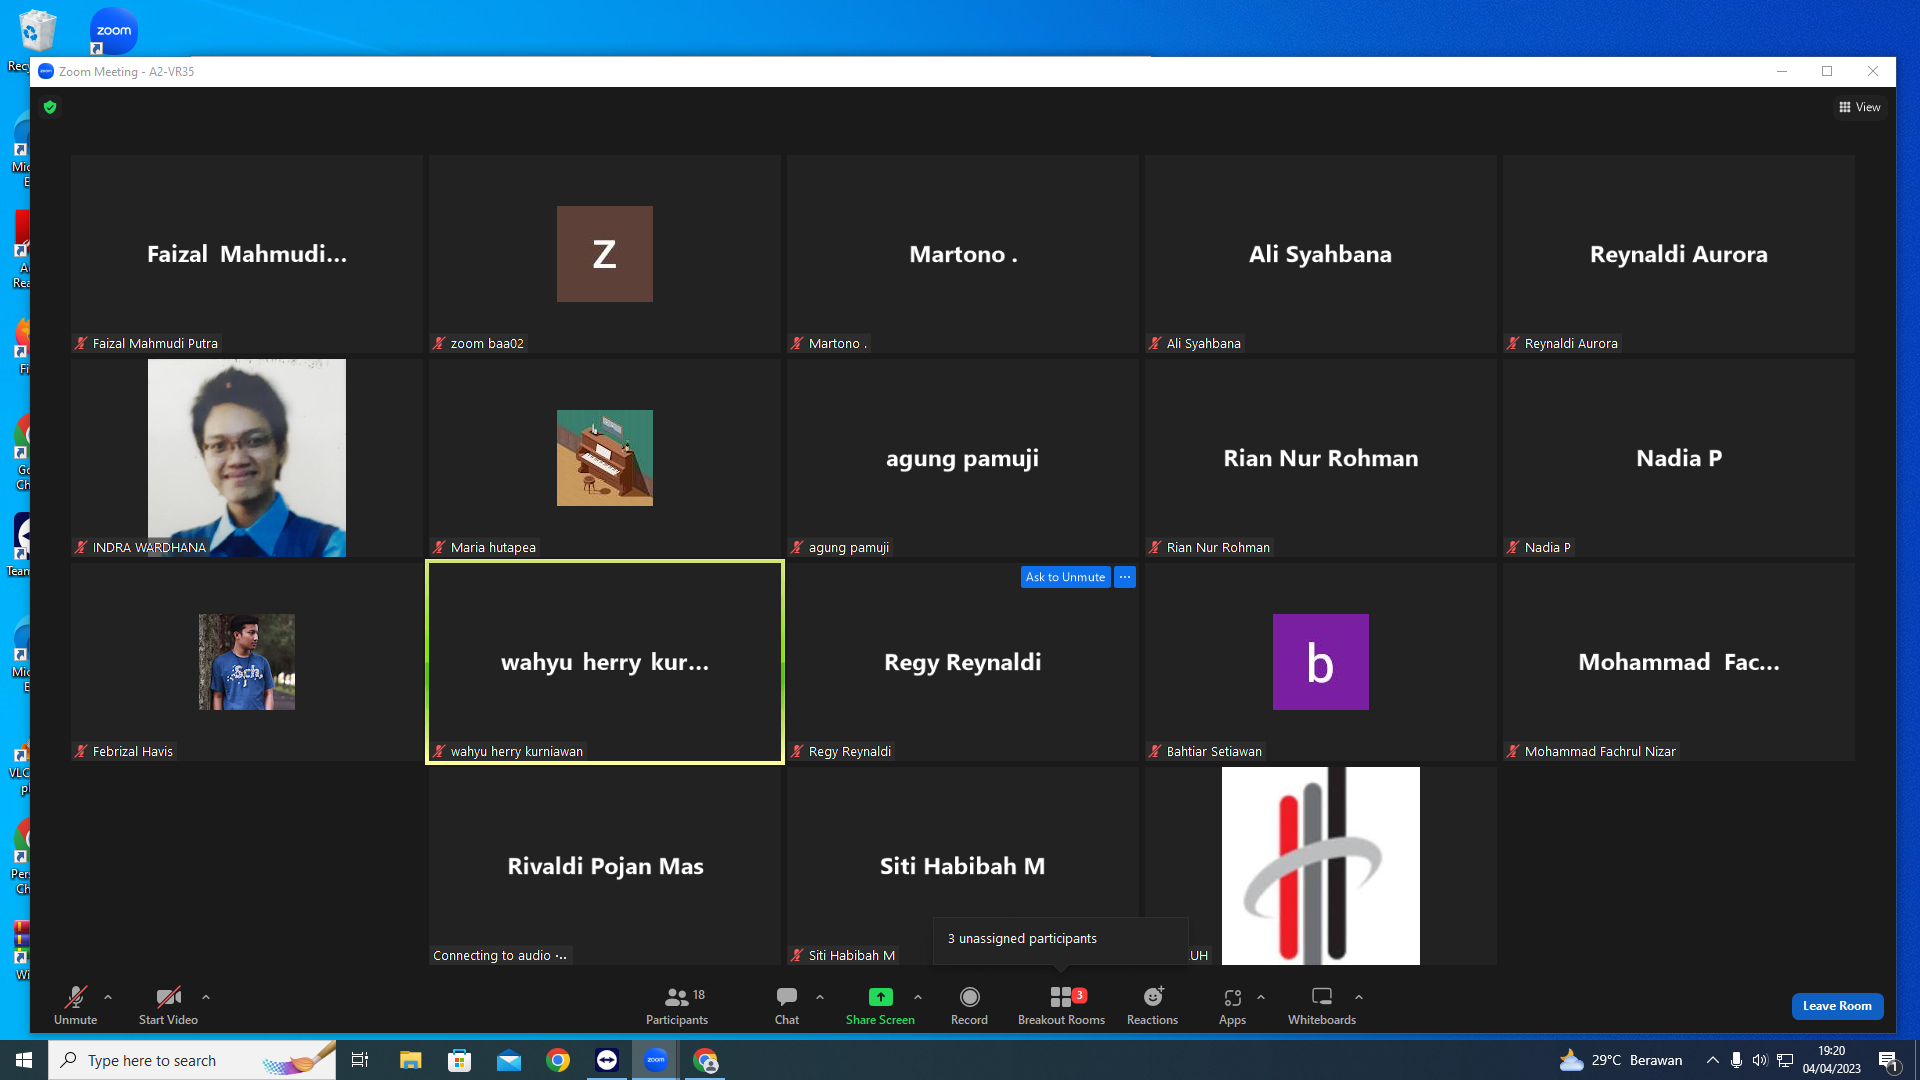
Task: Open the notification center
Action: tap(1889, 1060)
